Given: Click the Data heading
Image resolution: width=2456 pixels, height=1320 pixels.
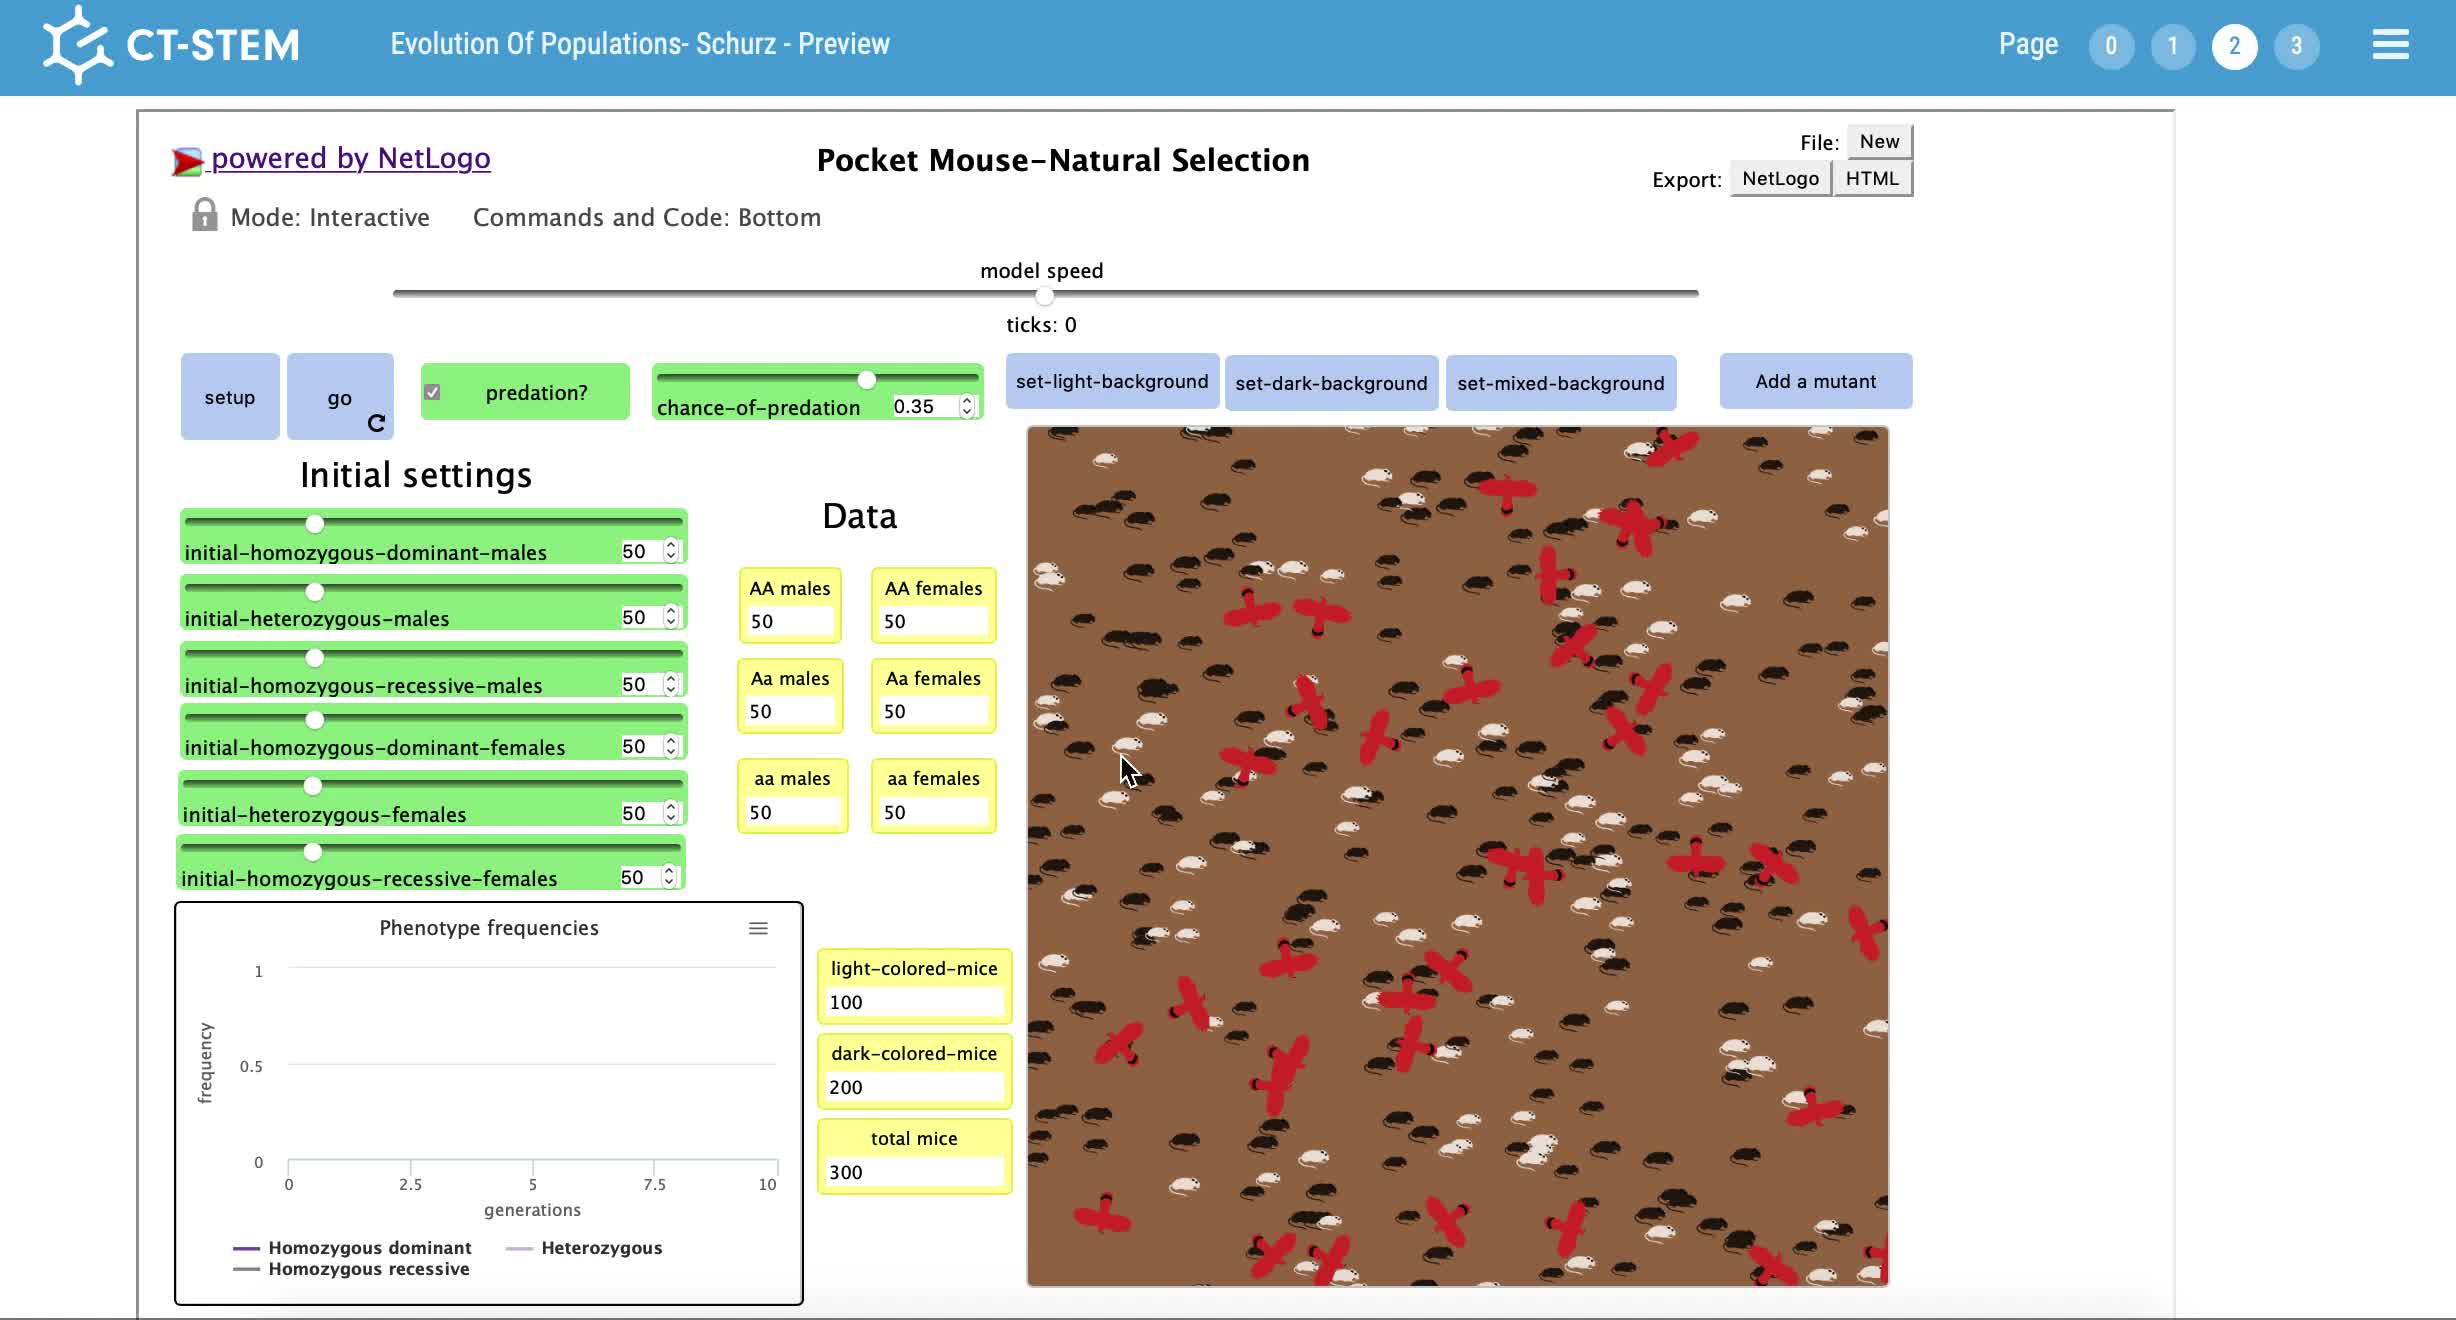Looking at the screenshot, I should click(859, 516).
